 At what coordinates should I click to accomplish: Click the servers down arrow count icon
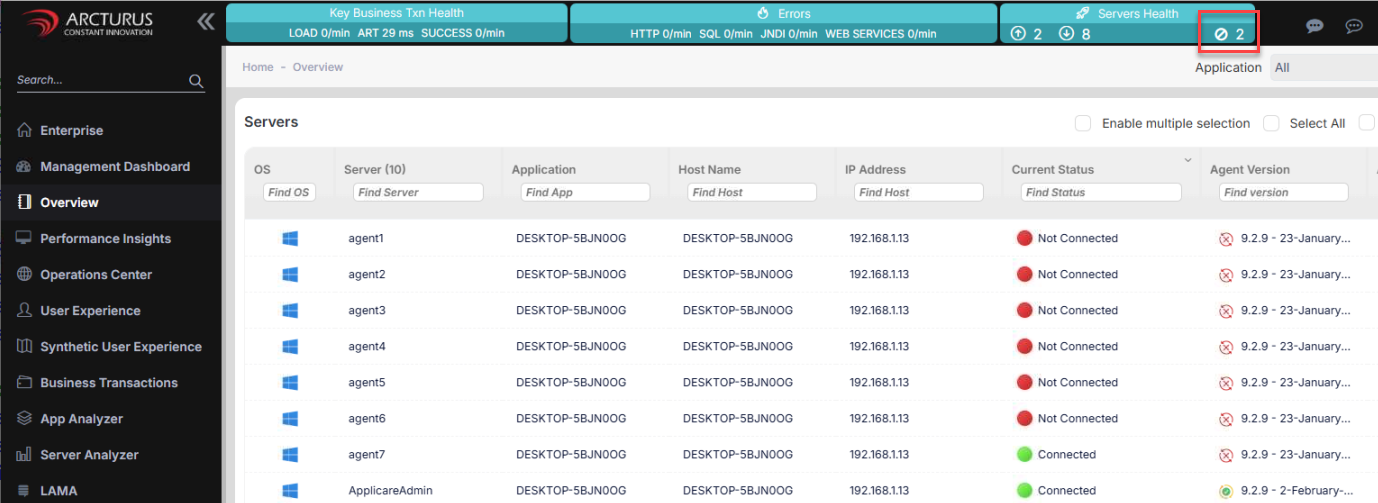click(1066, 34)
